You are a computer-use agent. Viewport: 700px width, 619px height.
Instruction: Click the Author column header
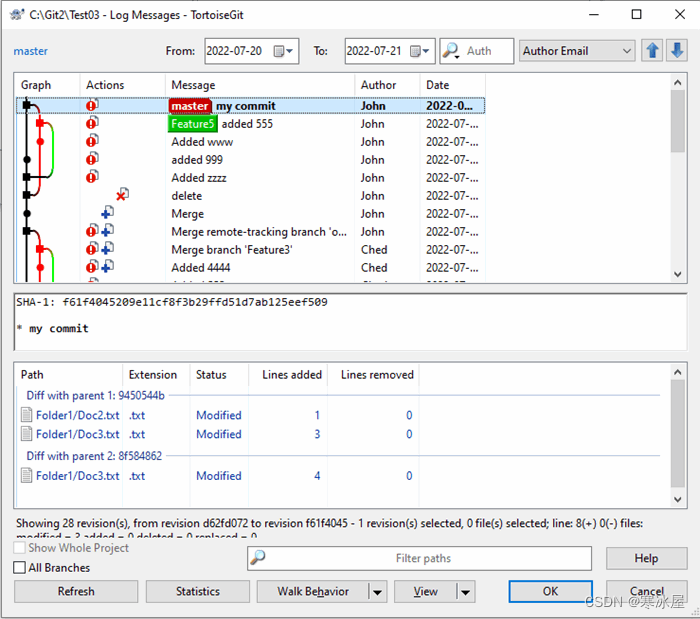pyautogui.click(x=388, y=85)
